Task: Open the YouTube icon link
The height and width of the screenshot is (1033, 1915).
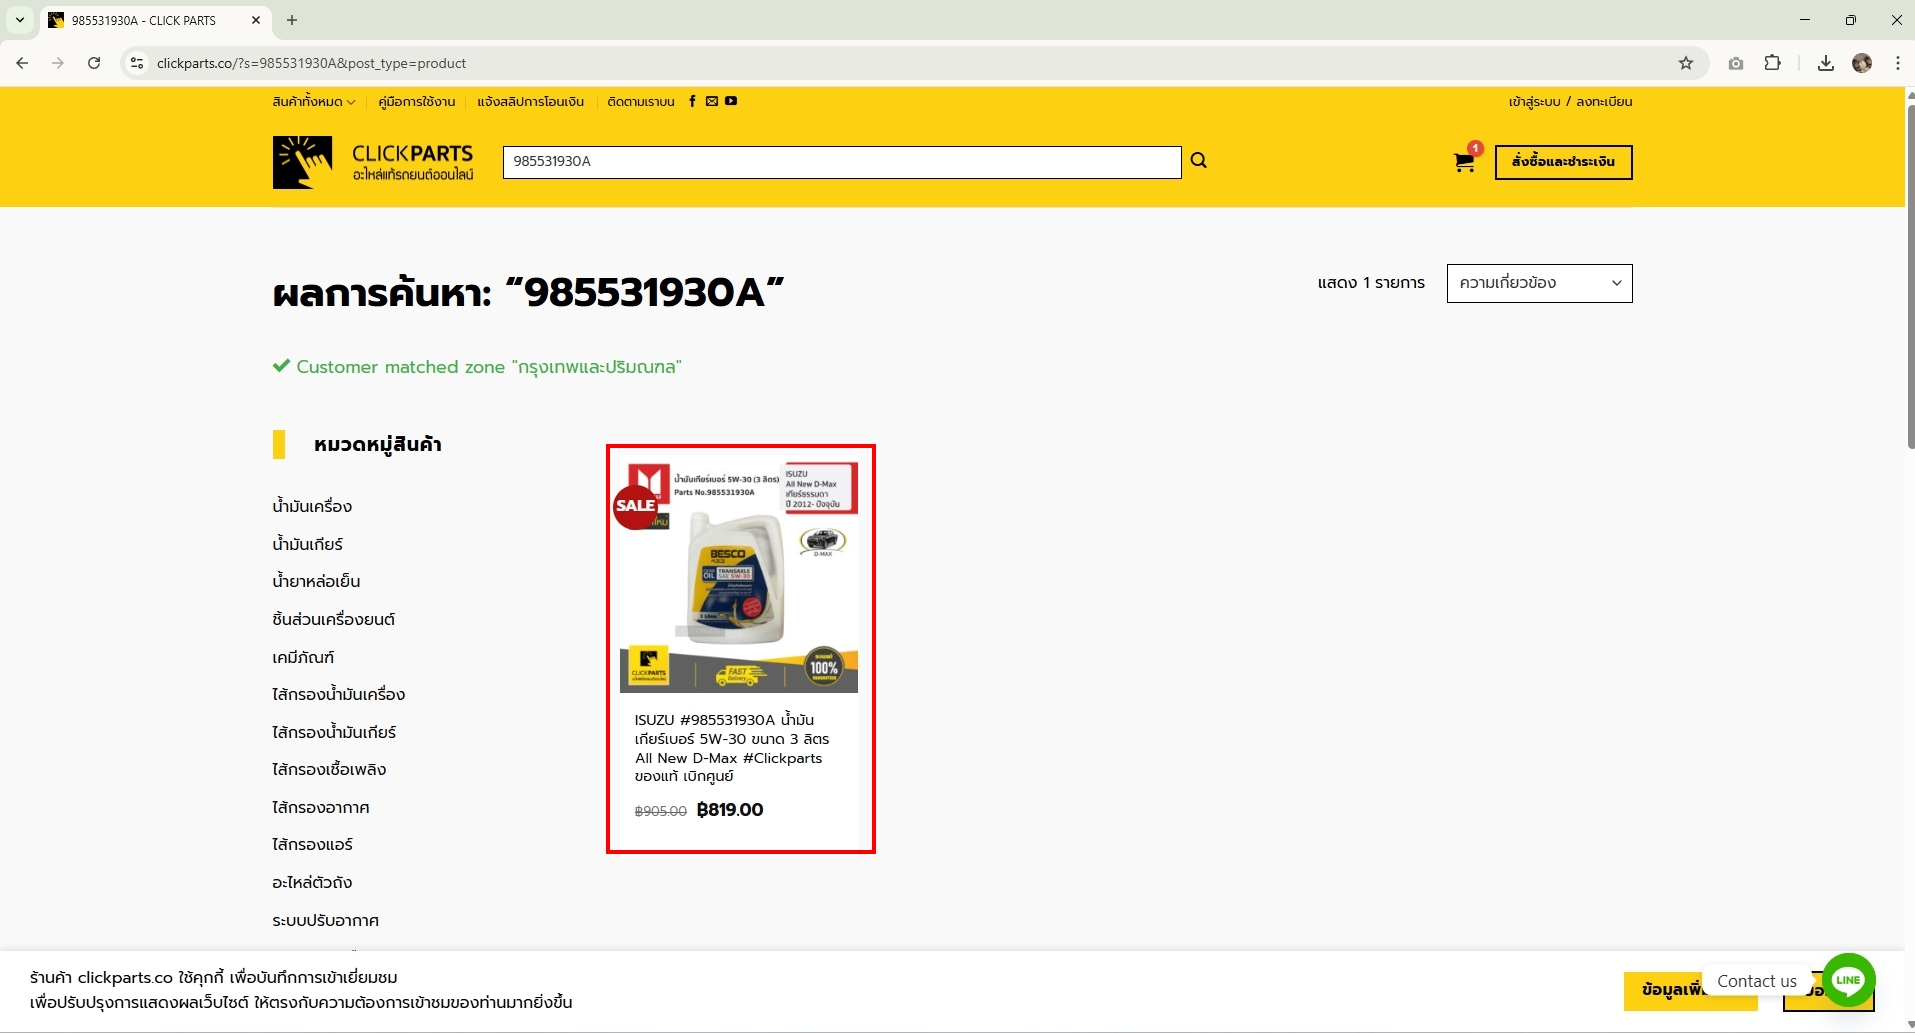Action: pyautogui.click(x=731, y=101)
